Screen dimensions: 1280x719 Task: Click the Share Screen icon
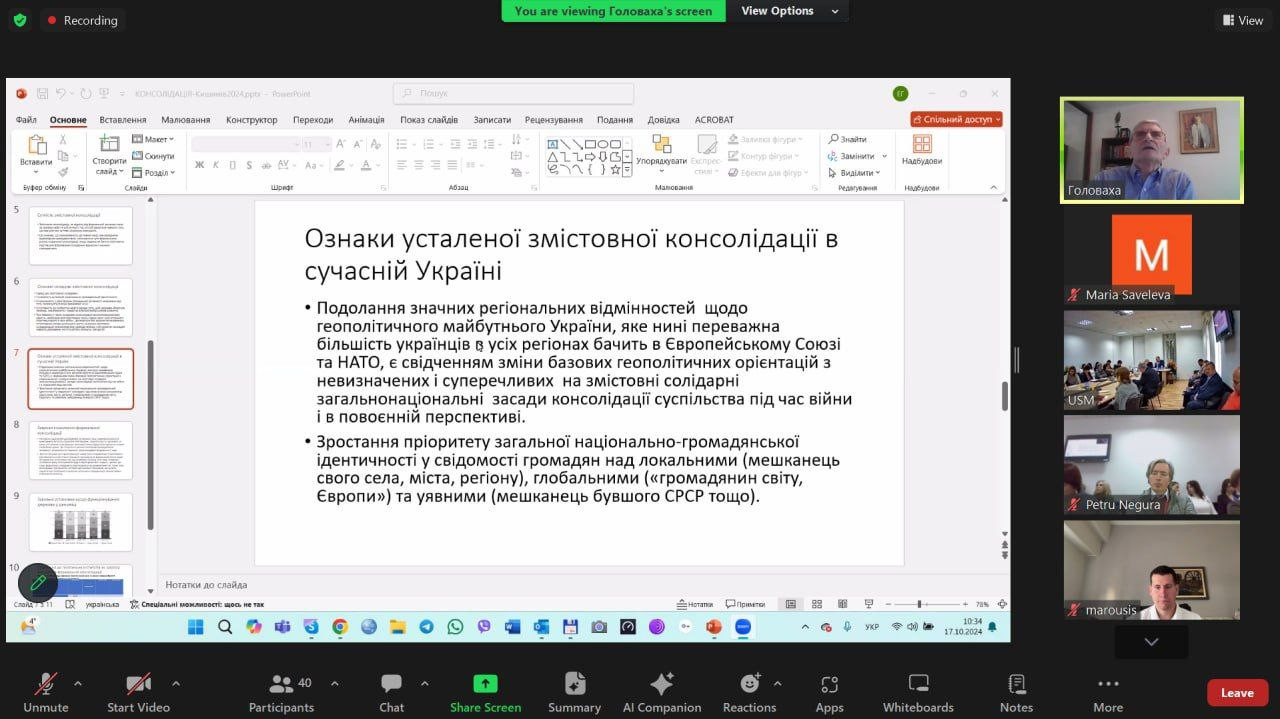pos(485,684)
